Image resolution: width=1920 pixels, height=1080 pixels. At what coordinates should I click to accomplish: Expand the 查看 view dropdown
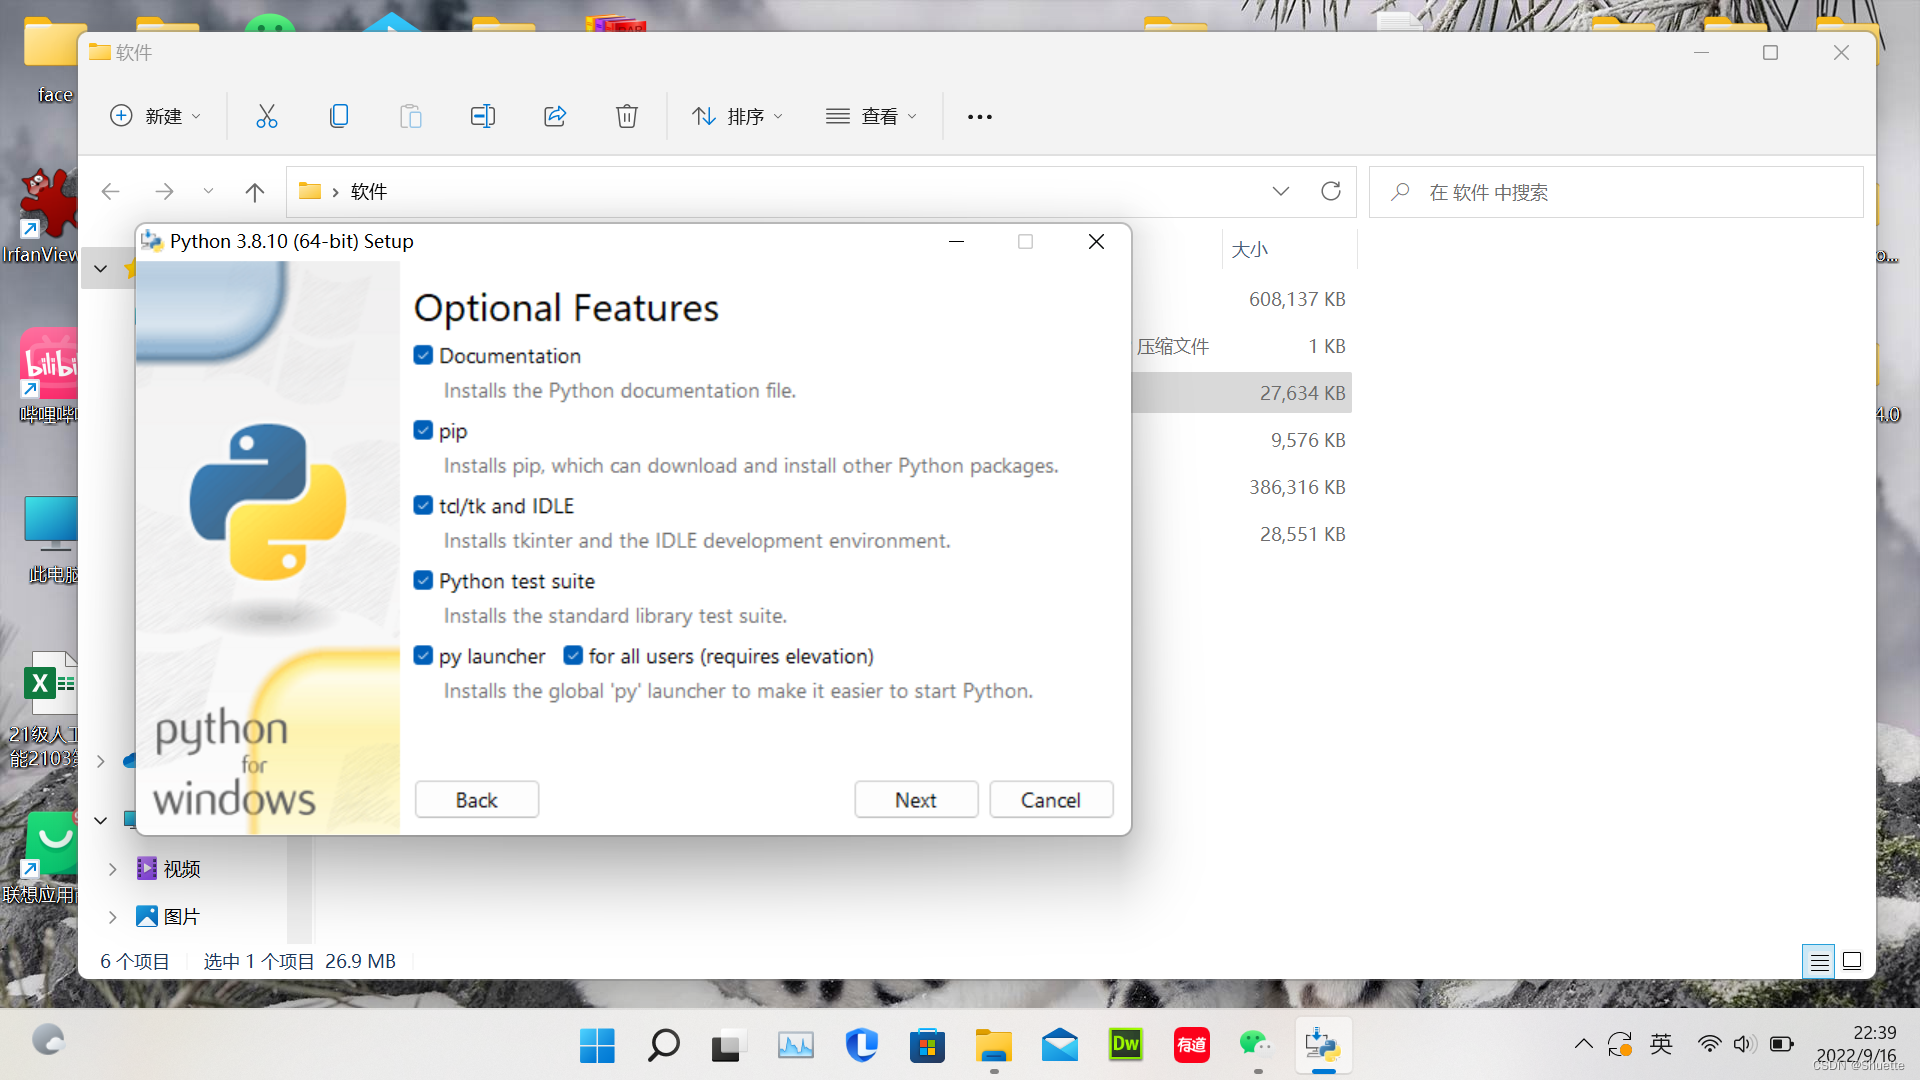tap(871, 116)
